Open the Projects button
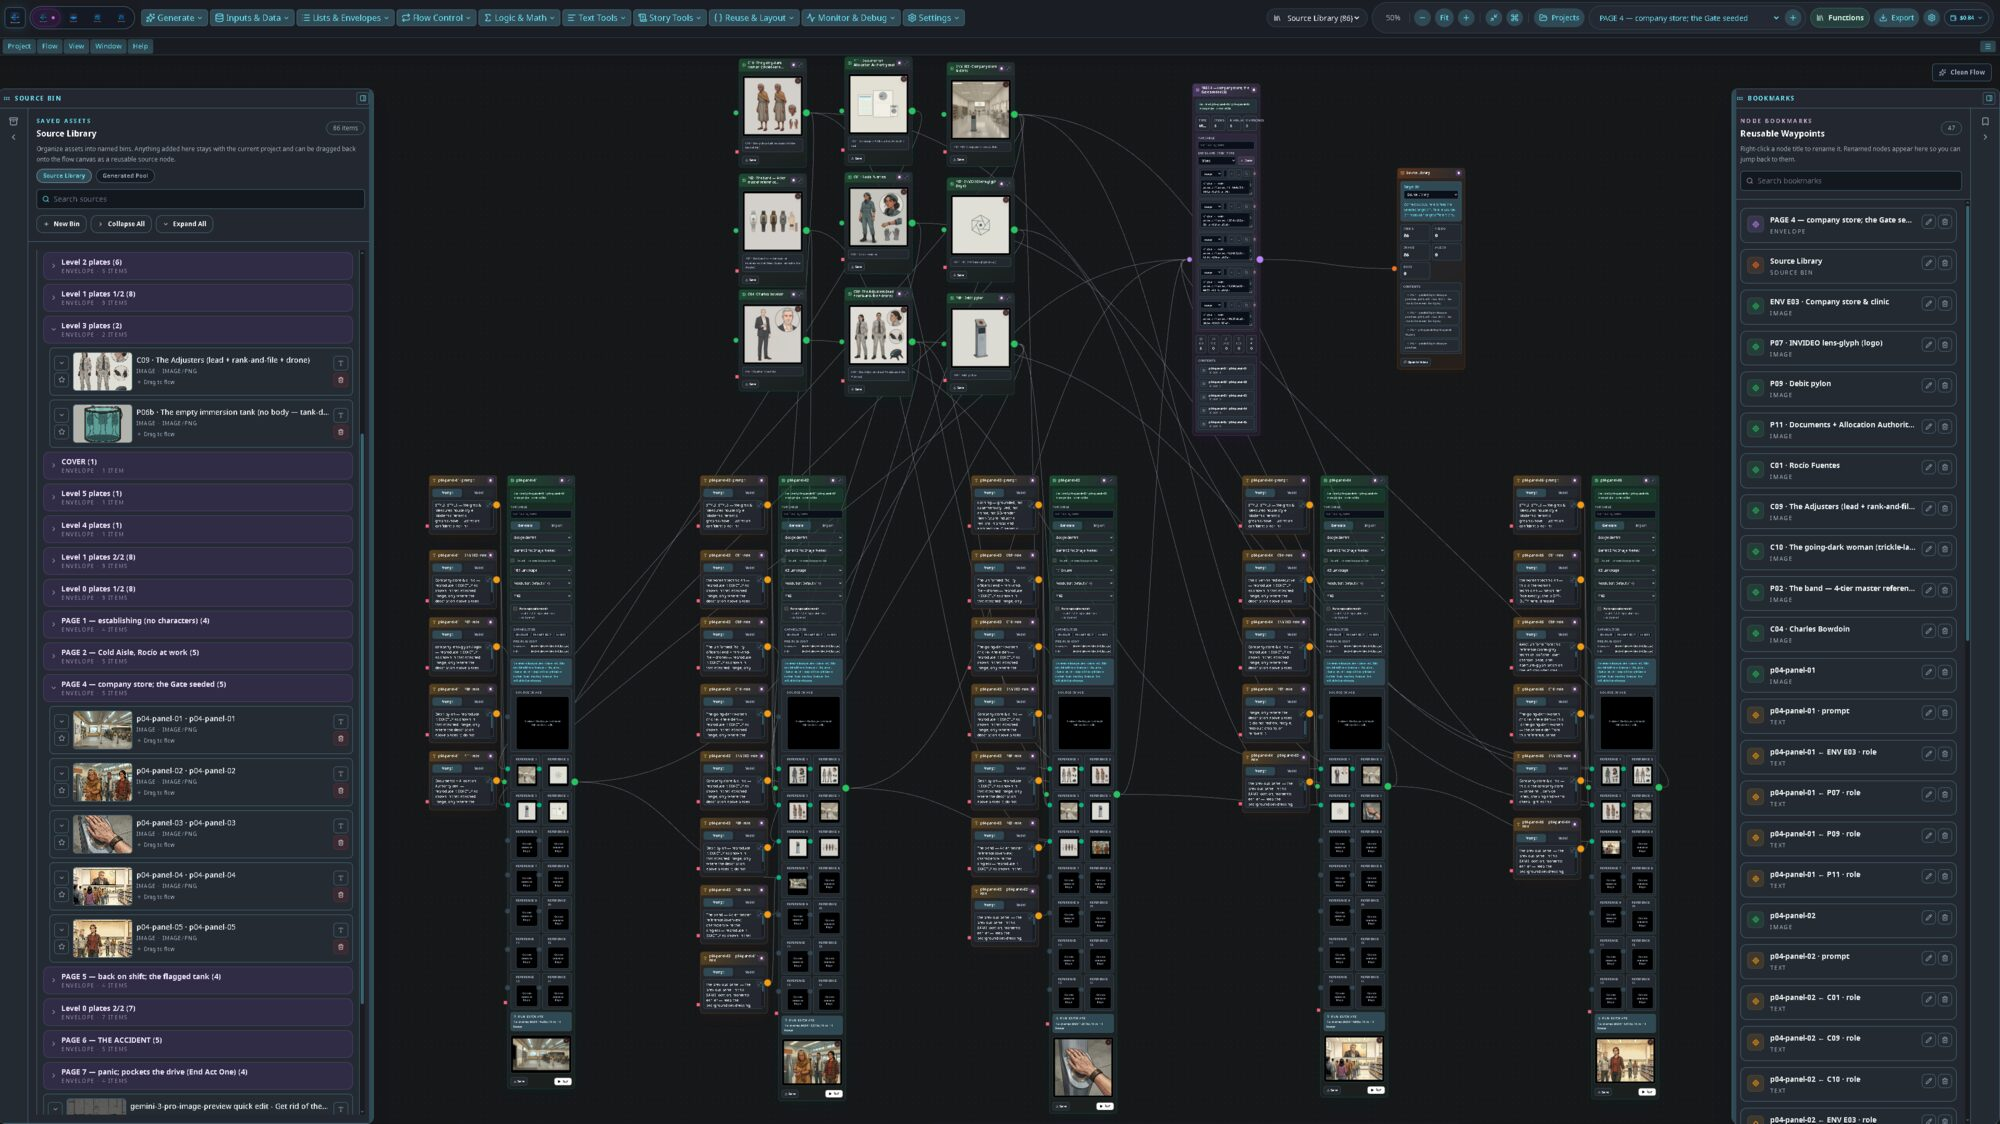This screenshot has width=2000, height=1124. [x=1559, y=18]
